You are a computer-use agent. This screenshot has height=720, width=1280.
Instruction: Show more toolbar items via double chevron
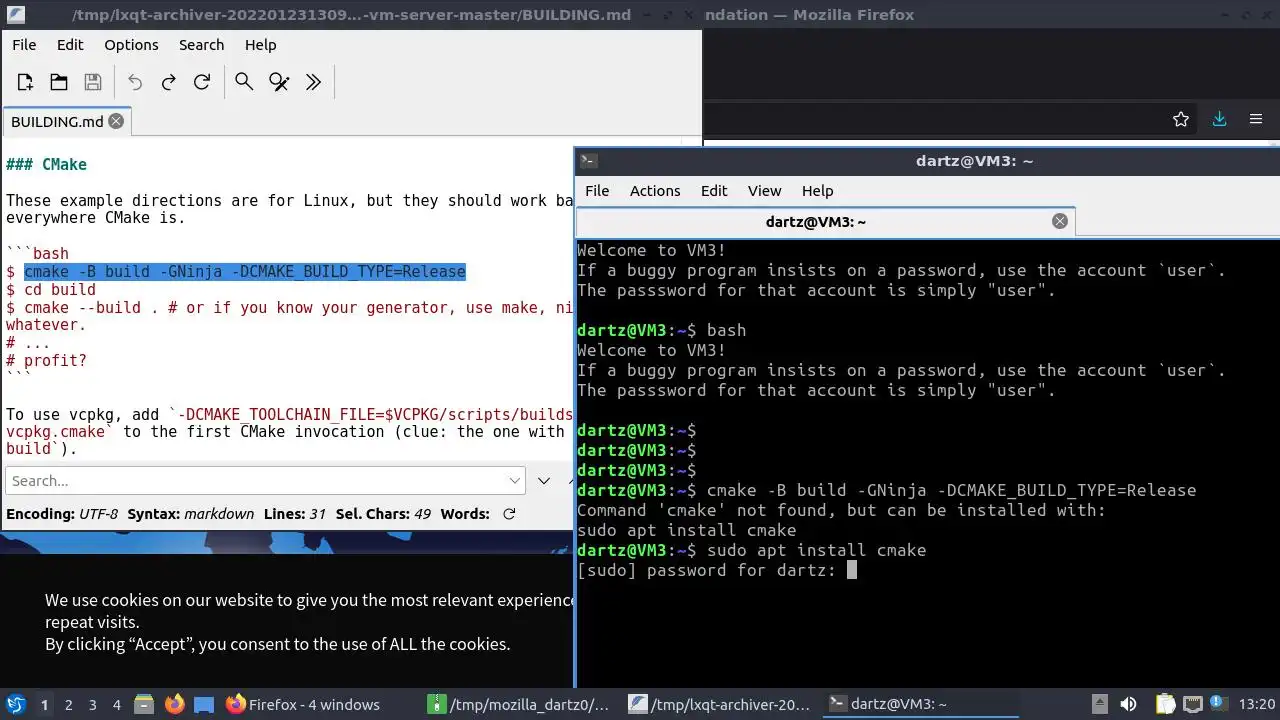(313, 82)
